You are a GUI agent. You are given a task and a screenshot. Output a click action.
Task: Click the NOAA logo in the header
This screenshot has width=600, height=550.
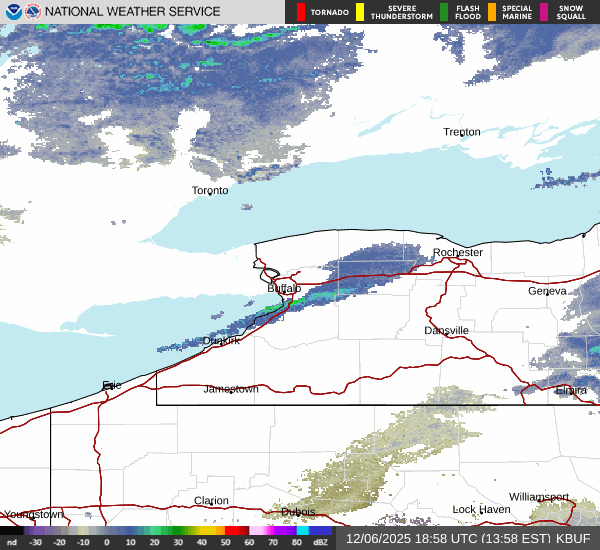pyautogui.click(x=12, y=12)
